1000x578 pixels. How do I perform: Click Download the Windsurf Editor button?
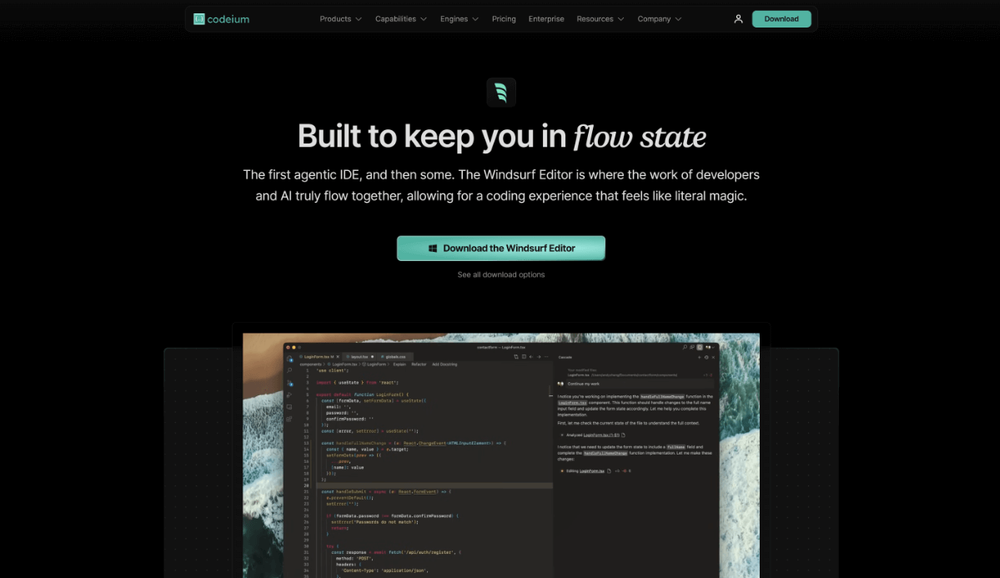501,248
